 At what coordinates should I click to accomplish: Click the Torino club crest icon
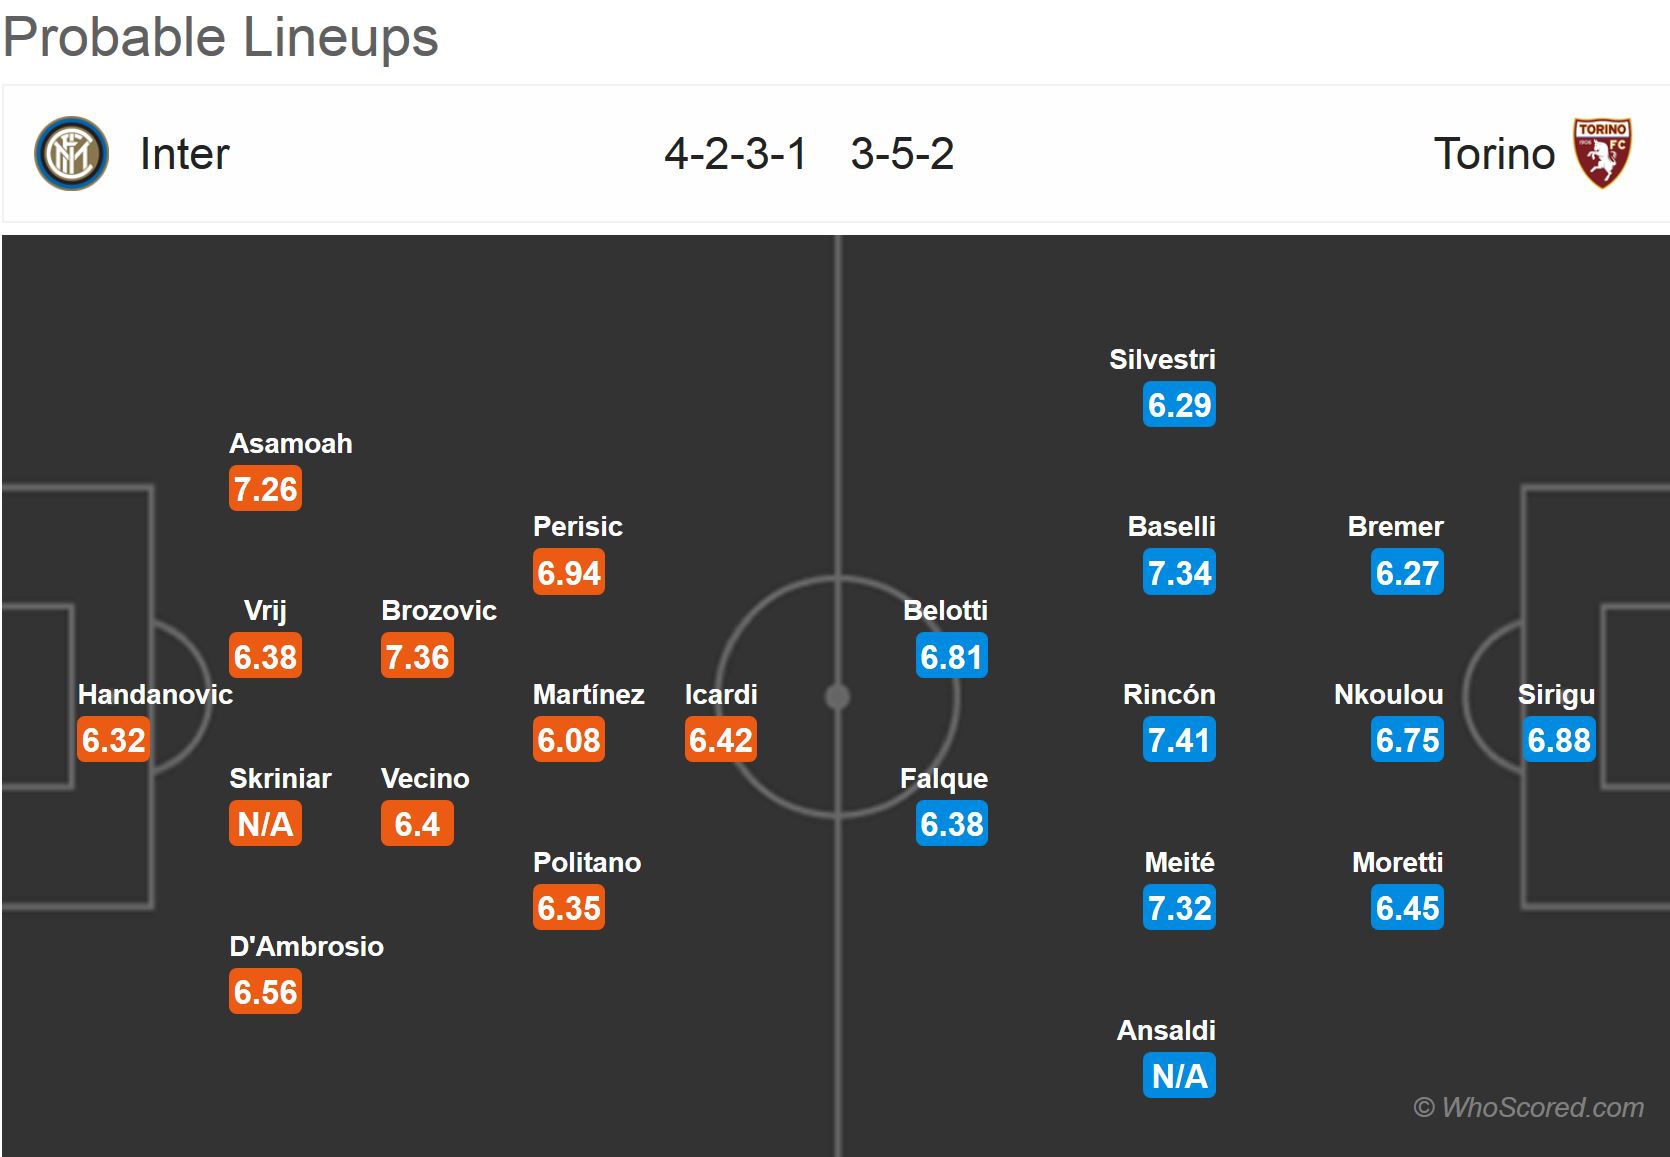pos(1602,153)
